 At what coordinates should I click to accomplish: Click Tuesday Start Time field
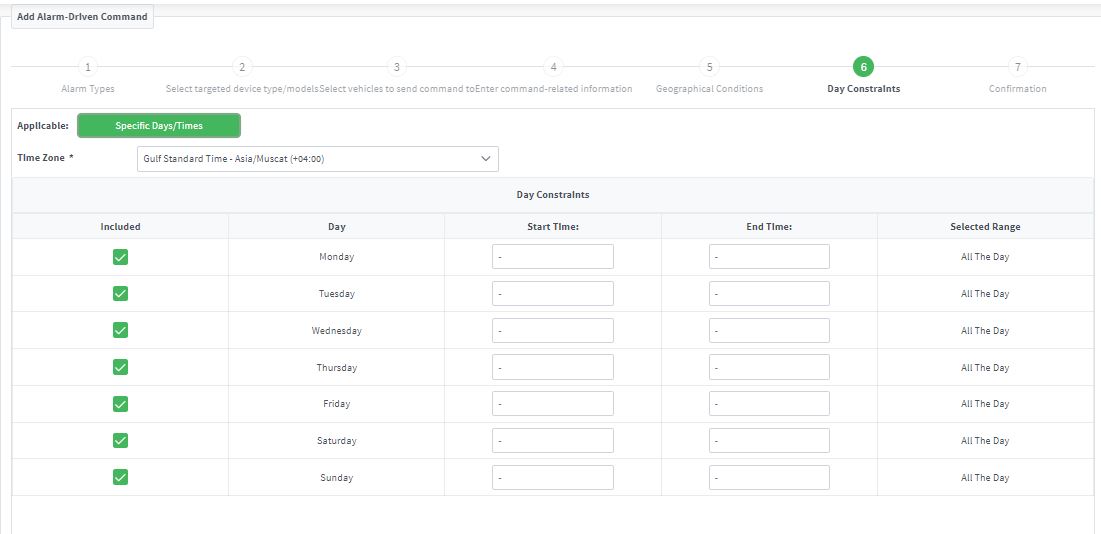[x=553, y=293]
